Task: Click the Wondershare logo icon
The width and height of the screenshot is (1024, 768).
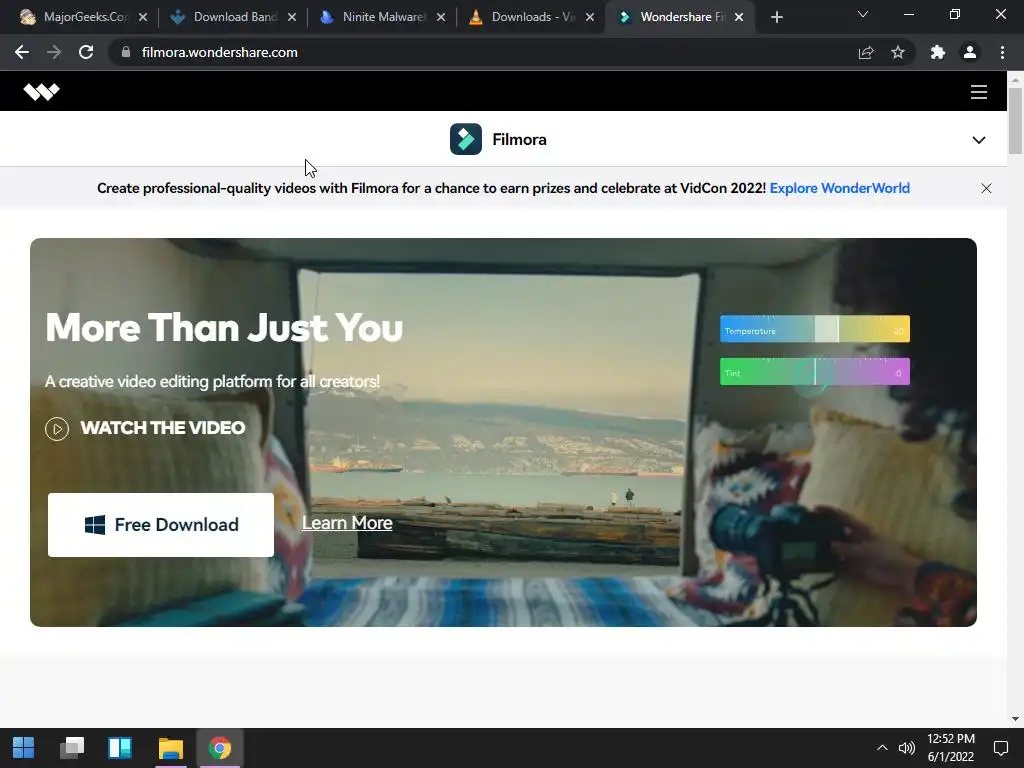Action: click(41, 91)
